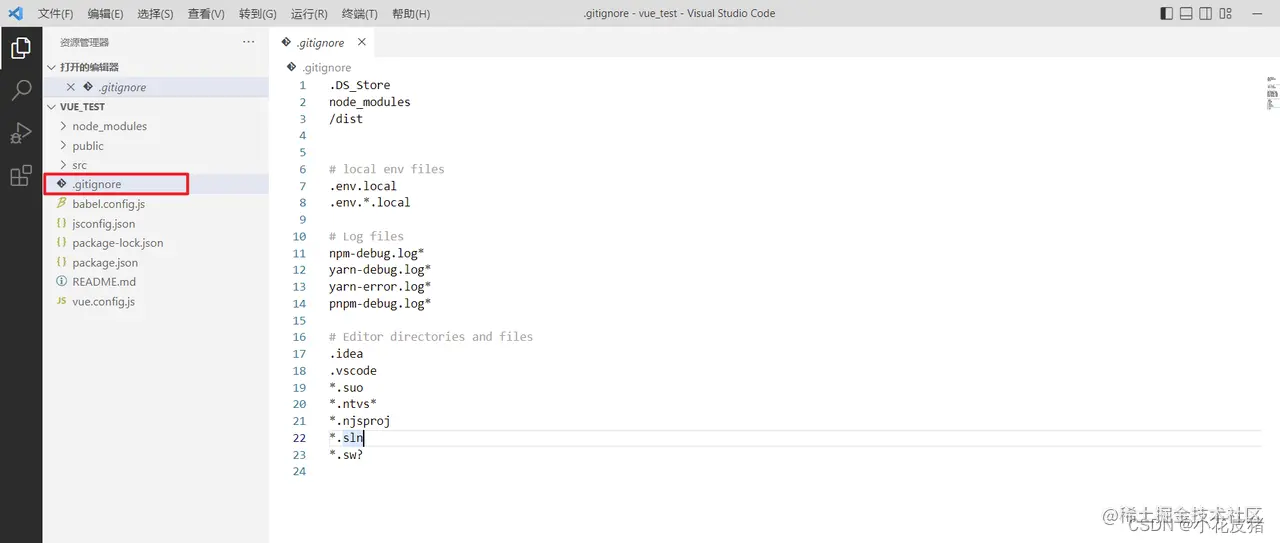Click the yarn-debug.log* line

click(x=380, y=270)
